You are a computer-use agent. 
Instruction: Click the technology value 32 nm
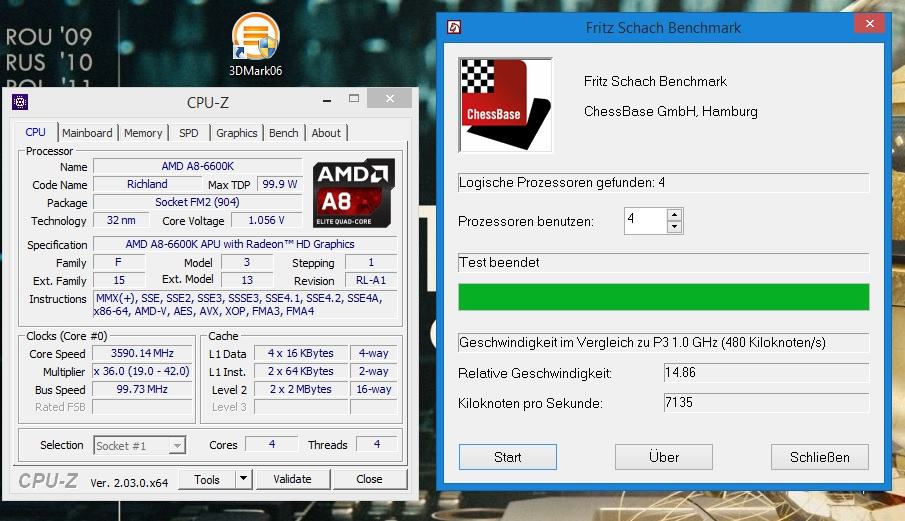[121, 220]
